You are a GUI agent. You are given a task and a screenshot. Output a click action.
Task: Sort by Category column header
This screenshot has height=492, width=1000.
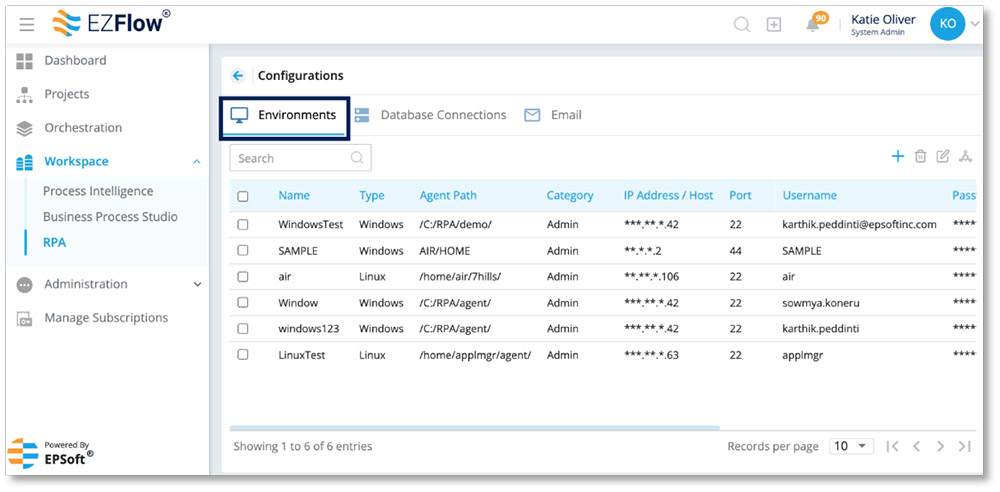(570, 196)
